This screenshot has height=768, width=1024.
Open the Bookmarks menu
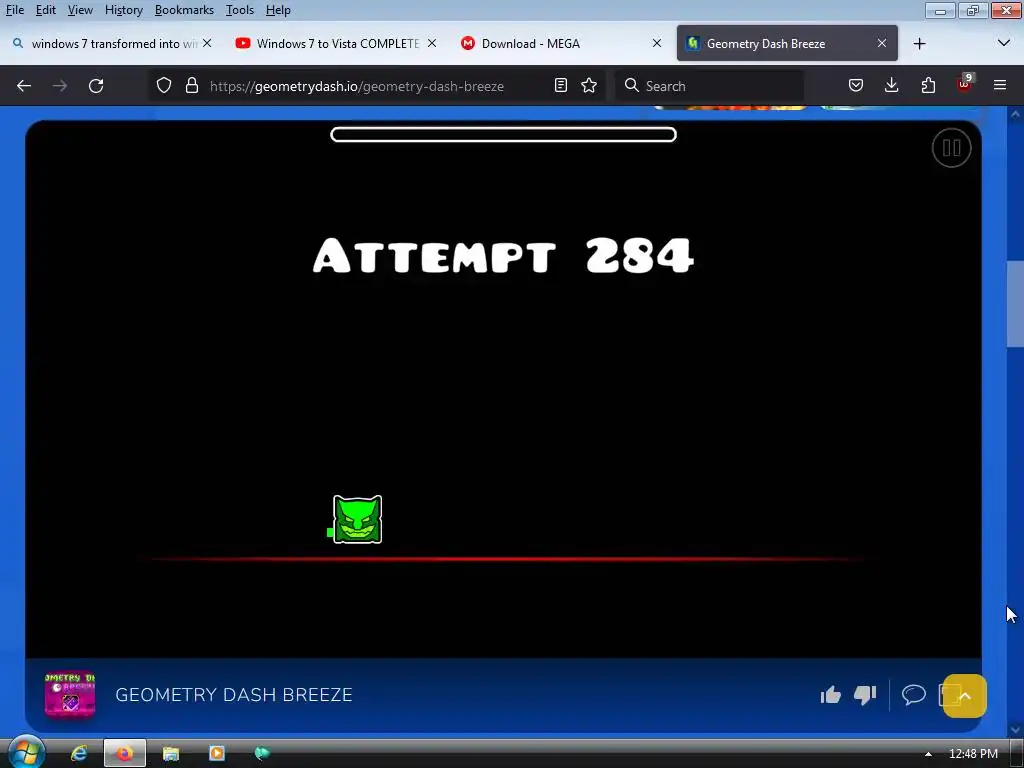tap(184, 10)
